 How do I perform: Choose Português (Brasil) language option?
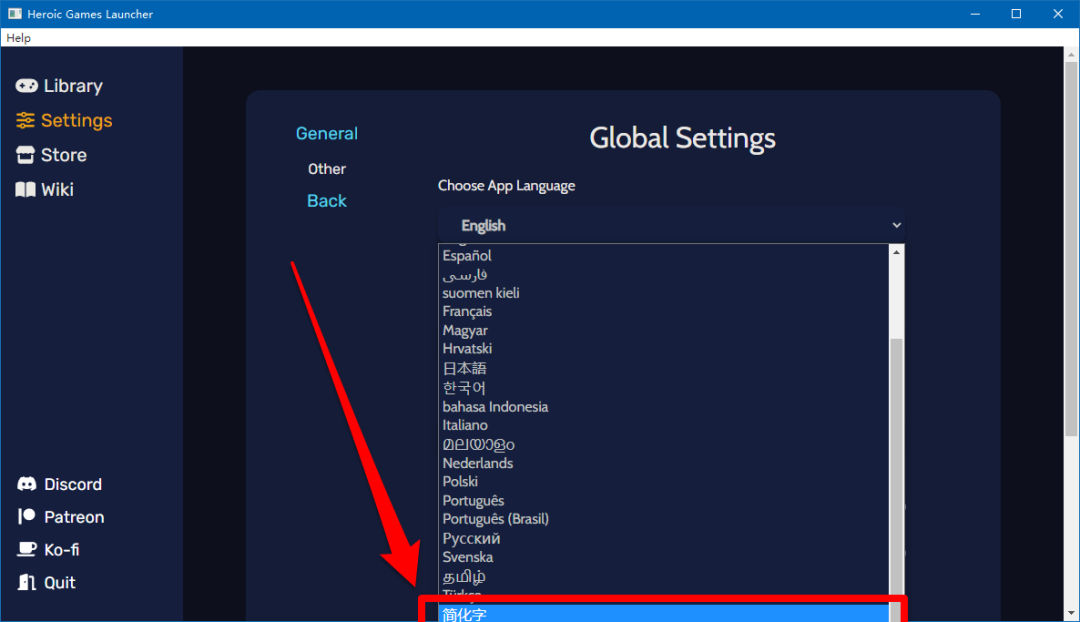coord(495,519)
